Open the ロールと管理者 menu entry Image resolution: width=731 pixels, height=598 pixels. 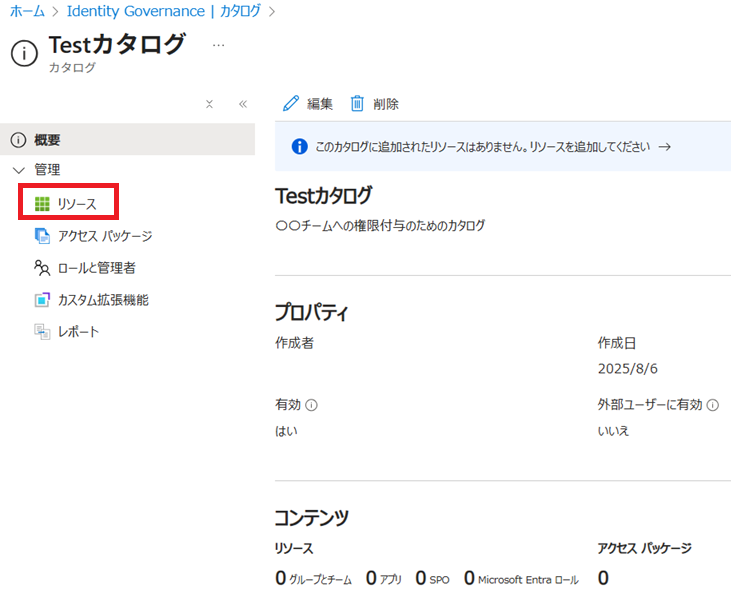(96, 268)
